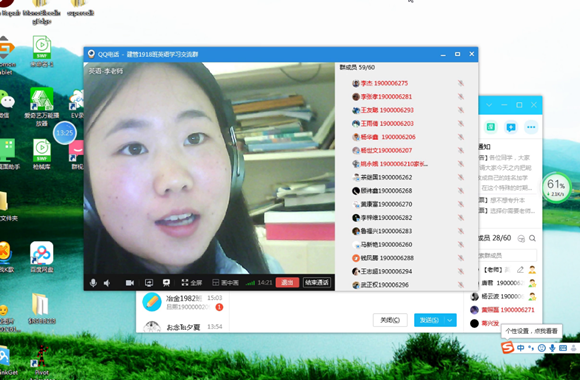Click the 结束通话 end call button
The width and height of the screenshot is (580, 380).
point(317,283)
